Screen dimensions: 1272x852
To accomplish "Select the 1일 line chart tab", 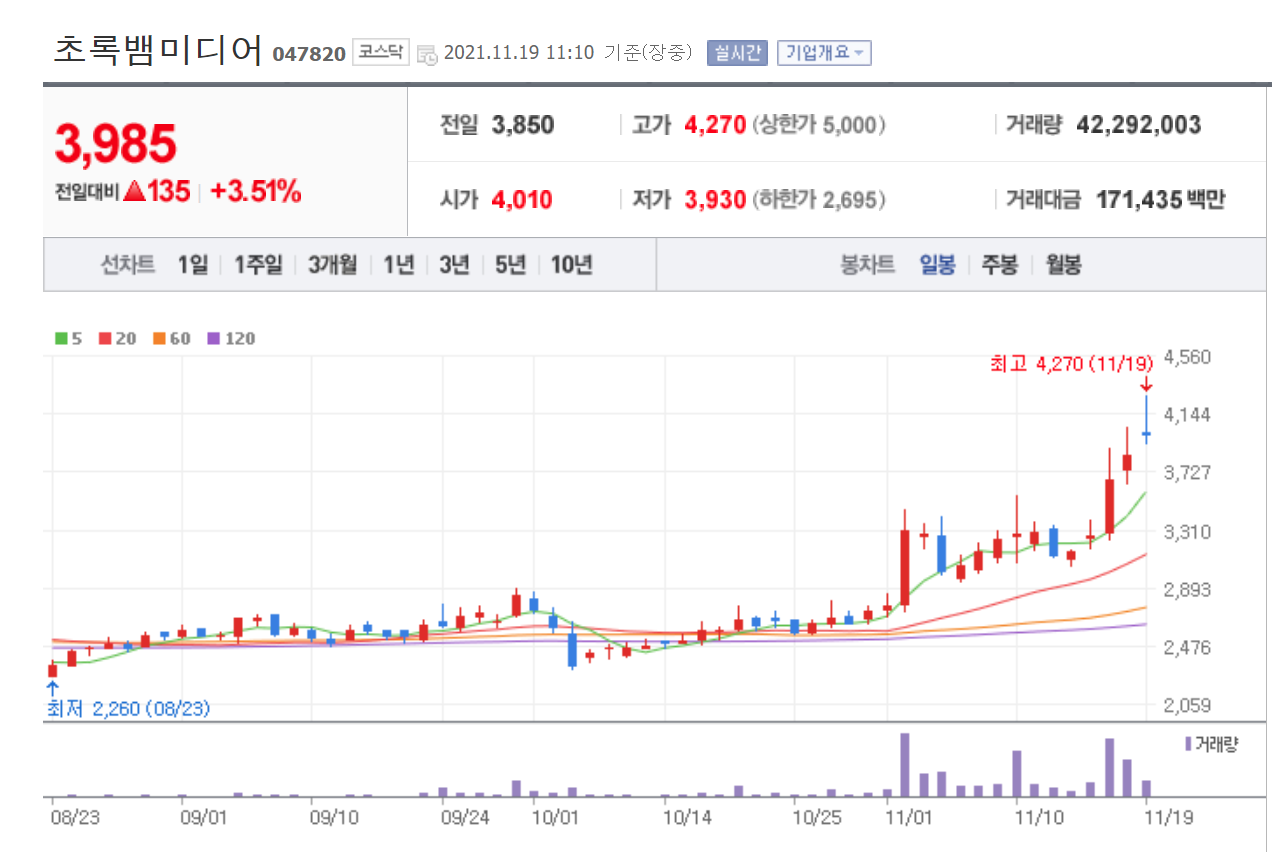I will click(x=192, y=265).
